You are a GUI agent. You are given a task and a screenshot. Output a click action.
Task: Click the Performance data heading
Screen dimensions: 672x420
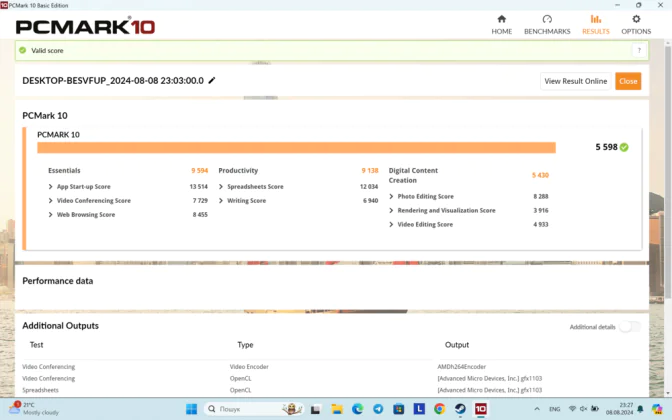[57, 281]
